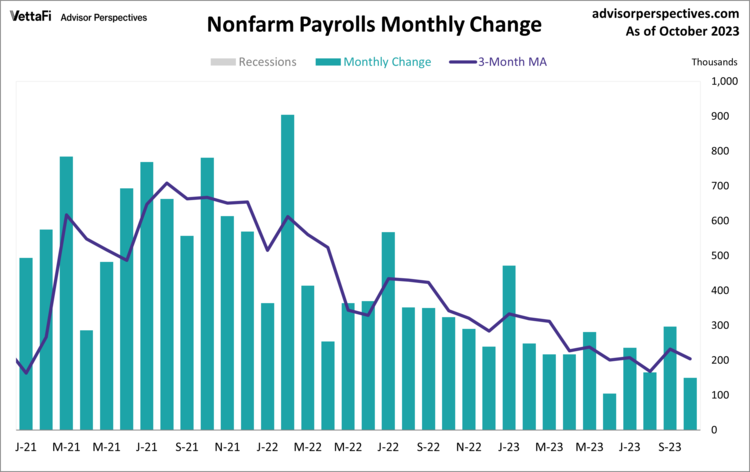Click the first teal bar at left
Viewport: 750px width, 472px height.
26,343
